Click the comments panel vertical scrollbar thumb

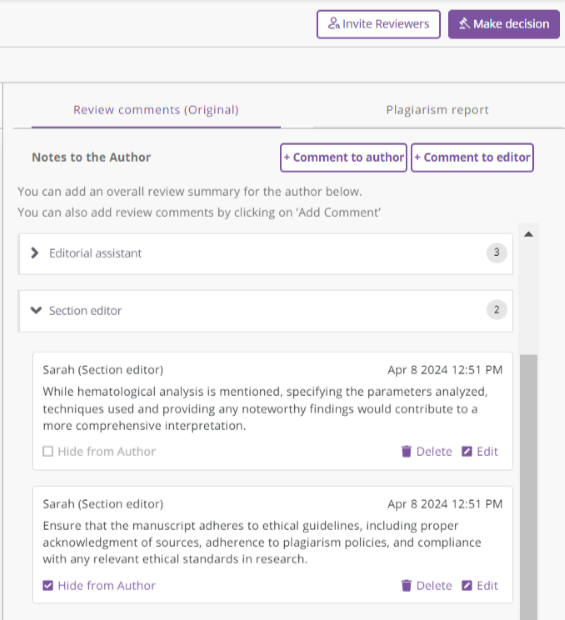point(529,486)
